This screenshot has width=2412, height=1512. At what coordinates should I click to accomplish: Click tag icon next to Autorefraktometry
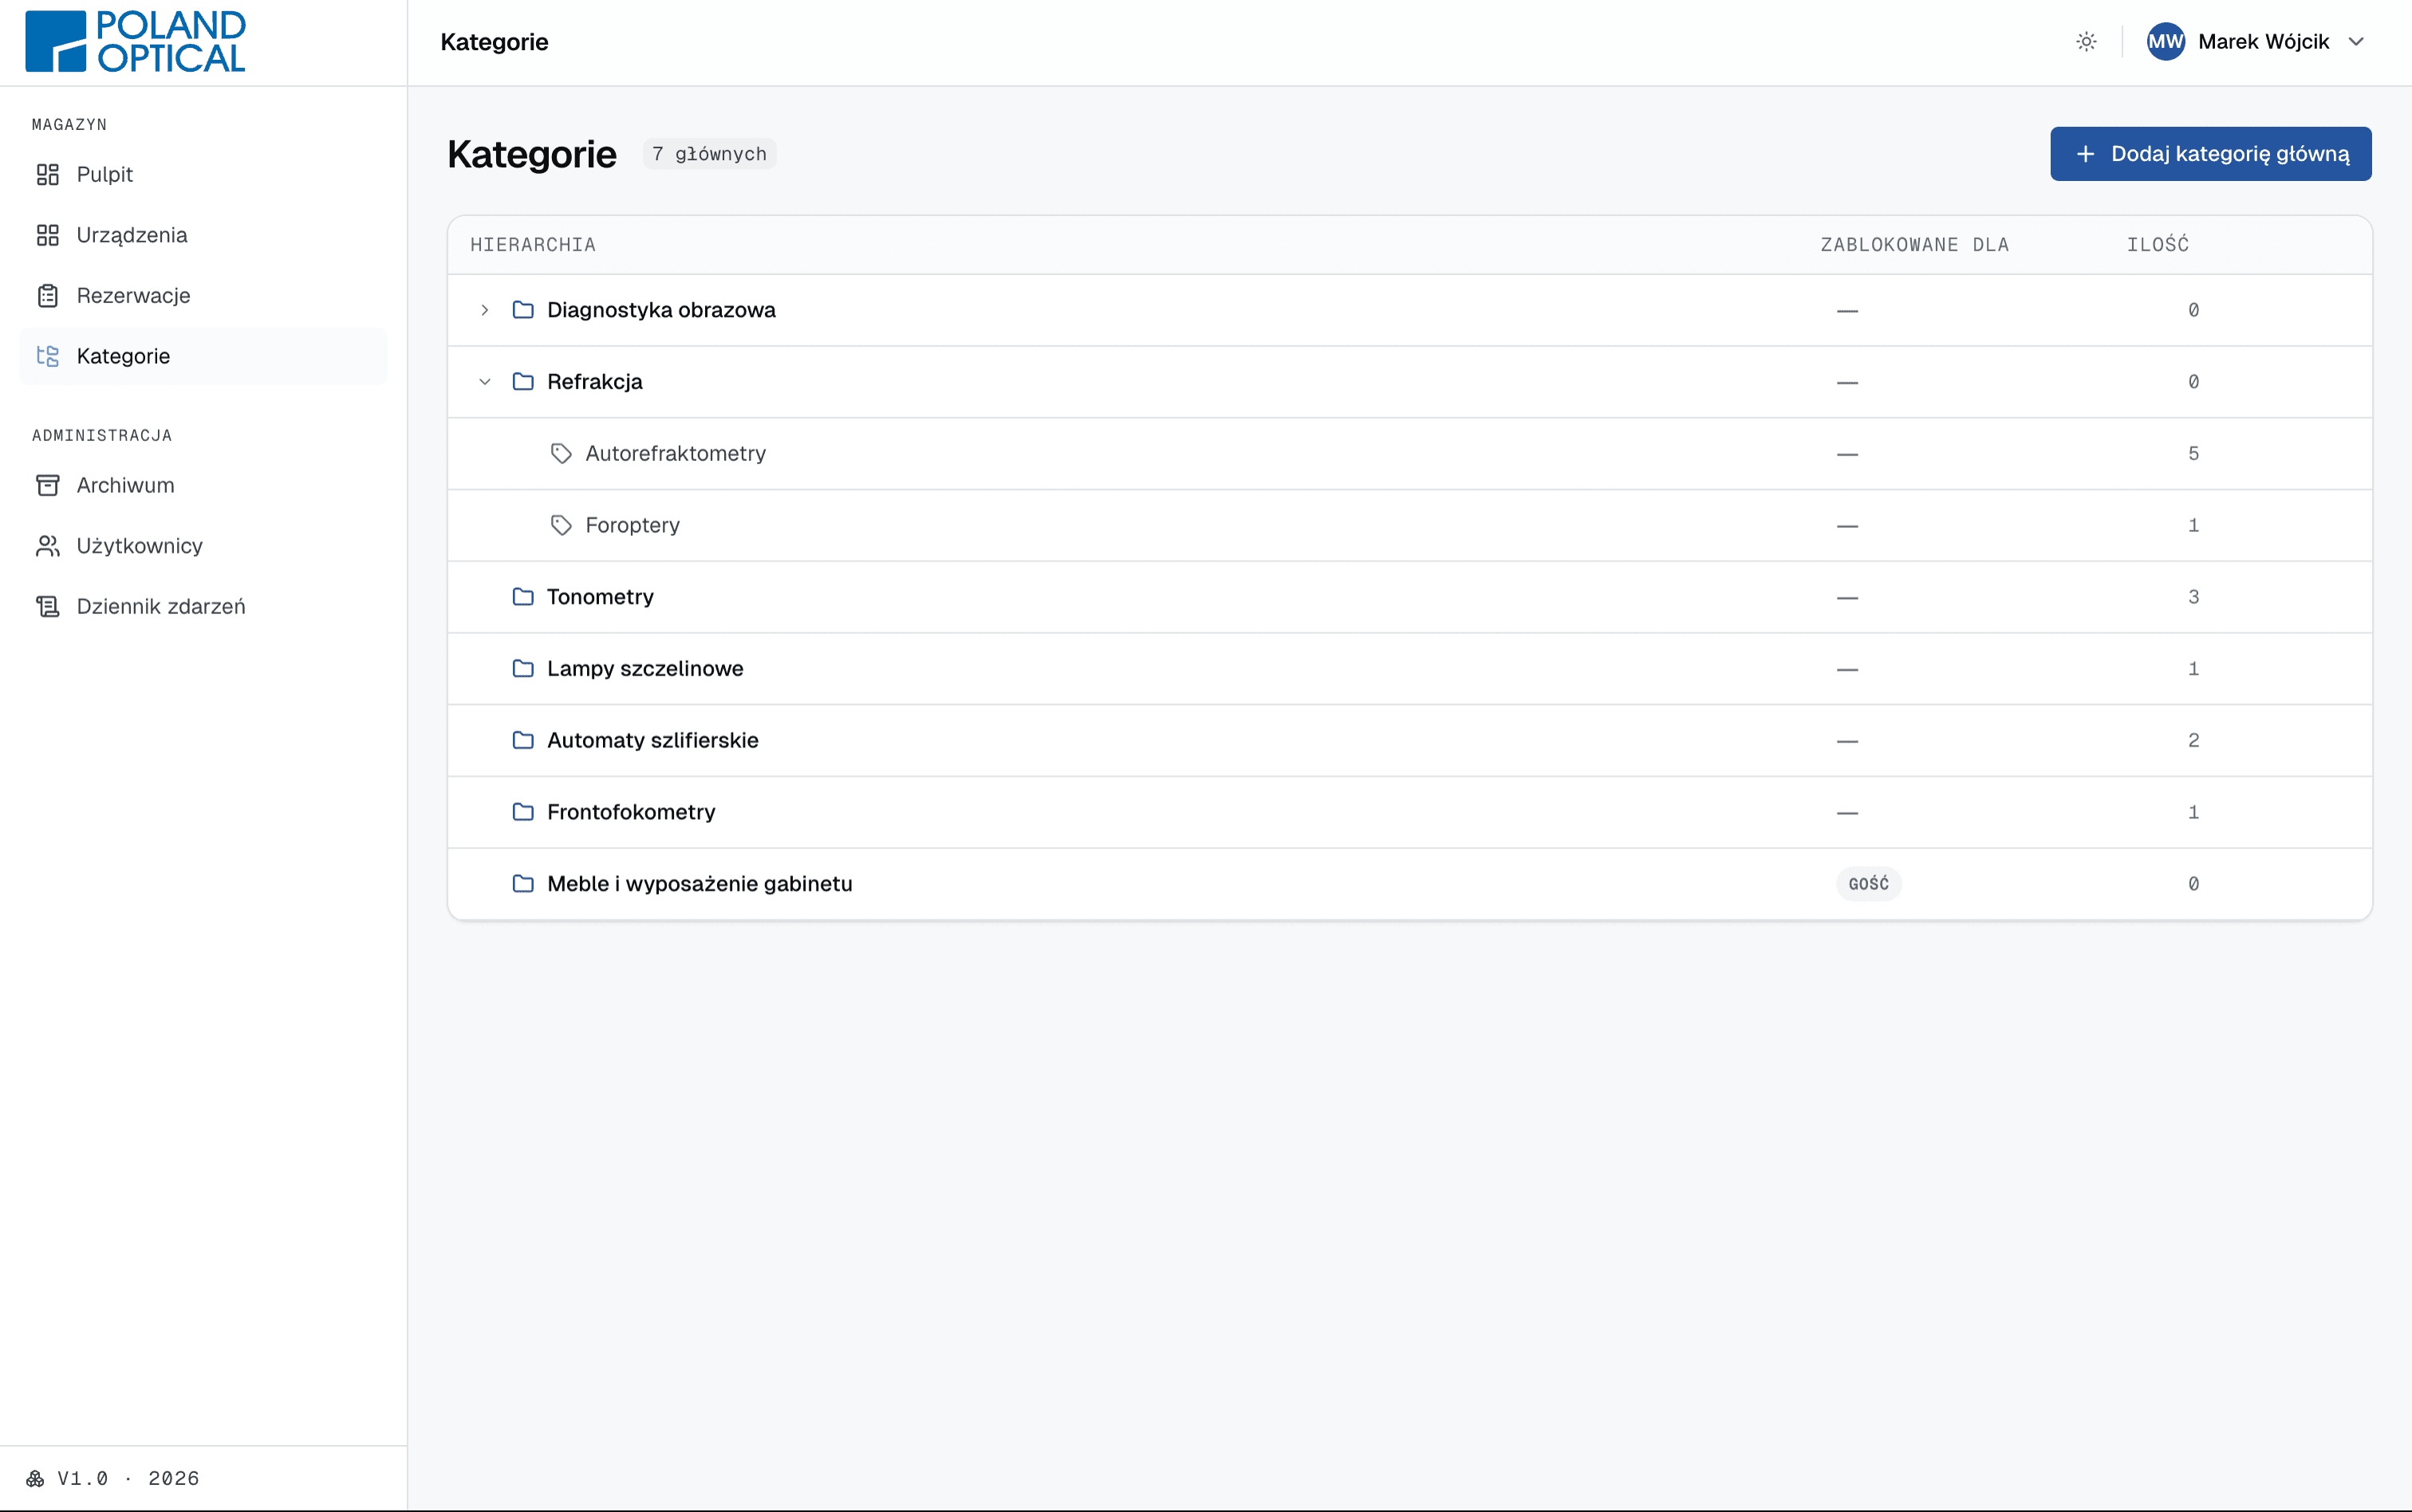click(x=561, y=454)
